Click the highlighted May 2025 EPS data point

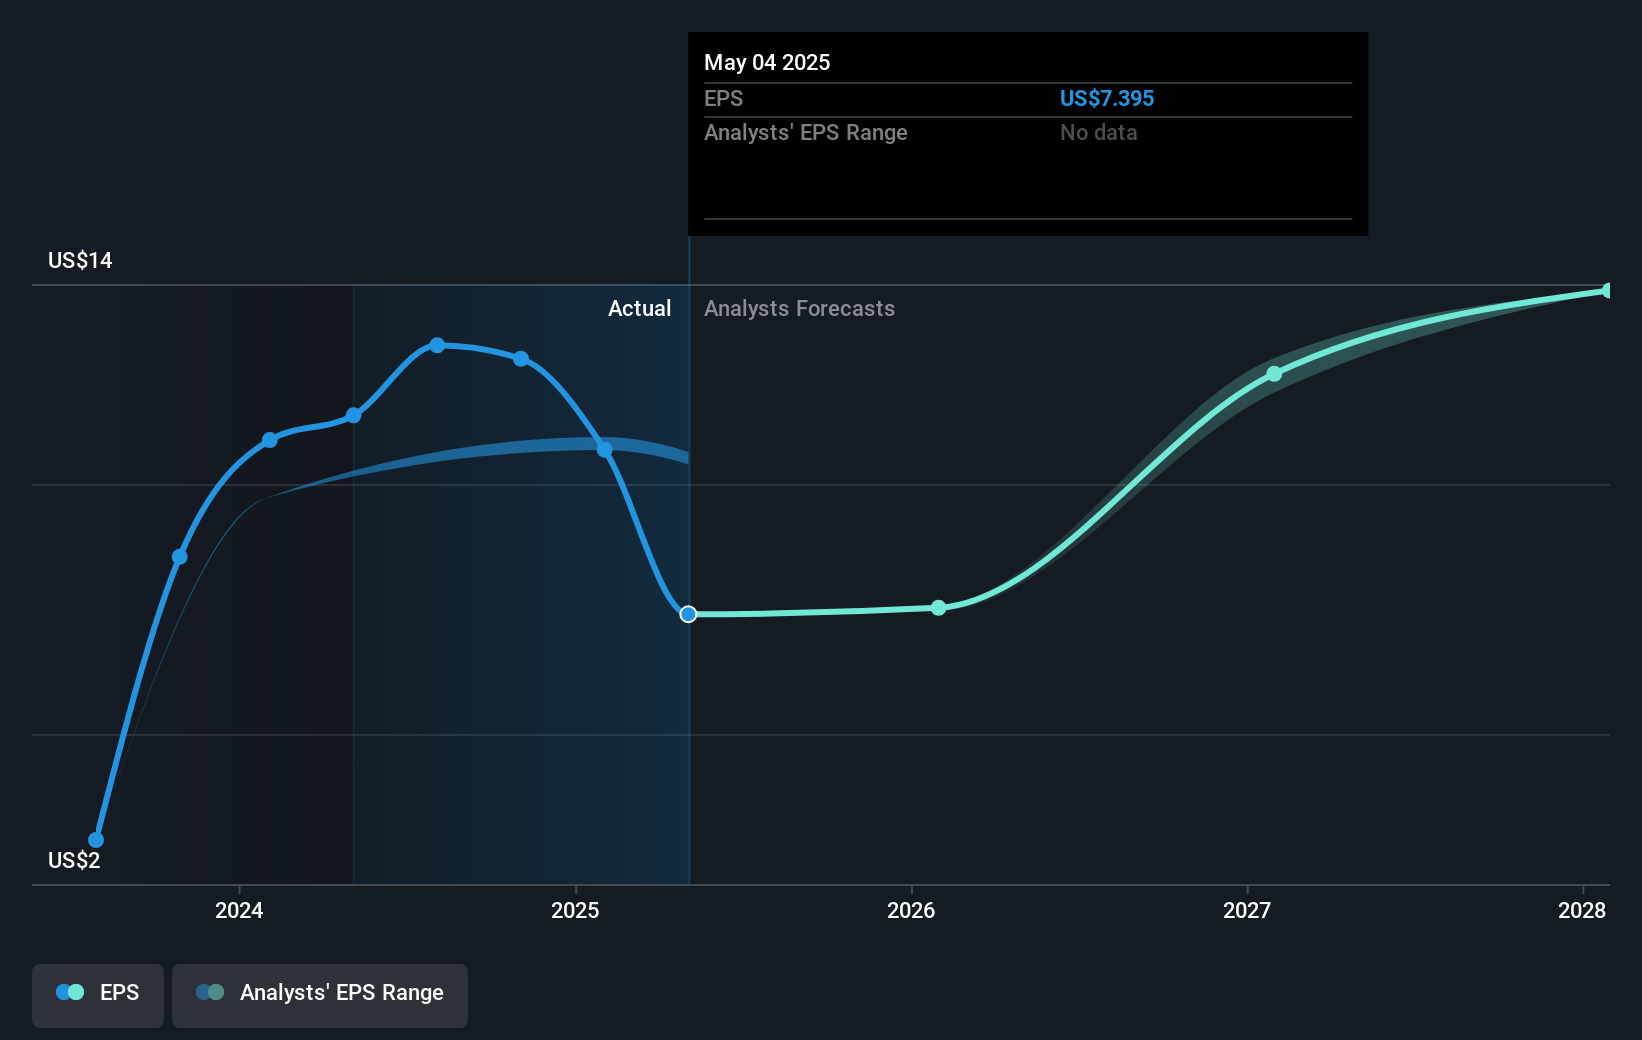tap(688, 614)
